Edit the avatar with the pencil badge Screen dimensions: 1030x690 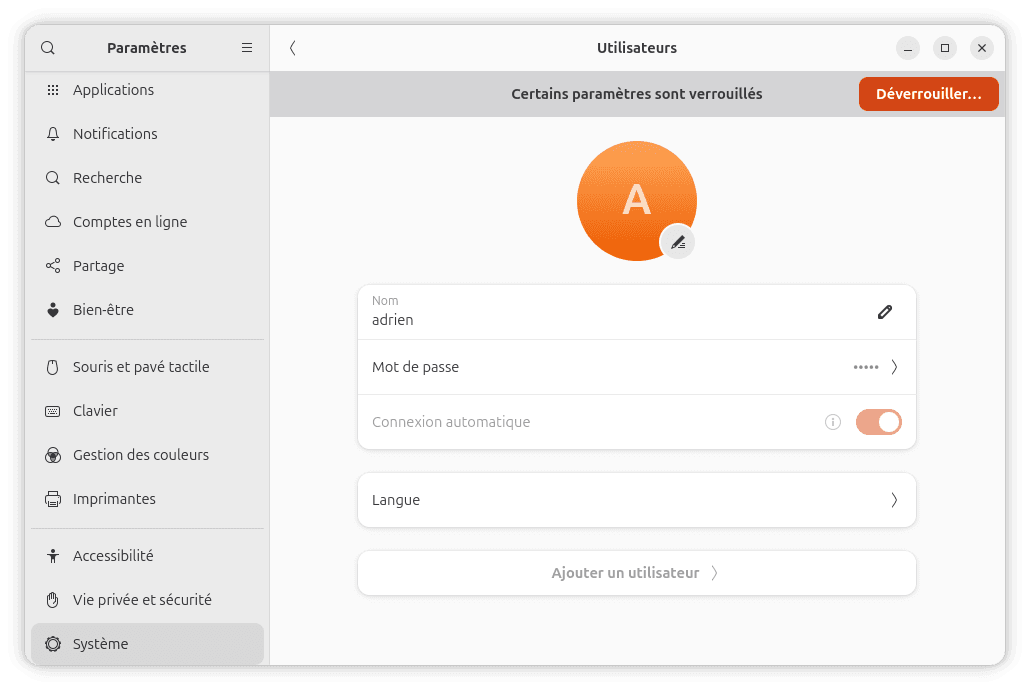[x=678, y=242]
